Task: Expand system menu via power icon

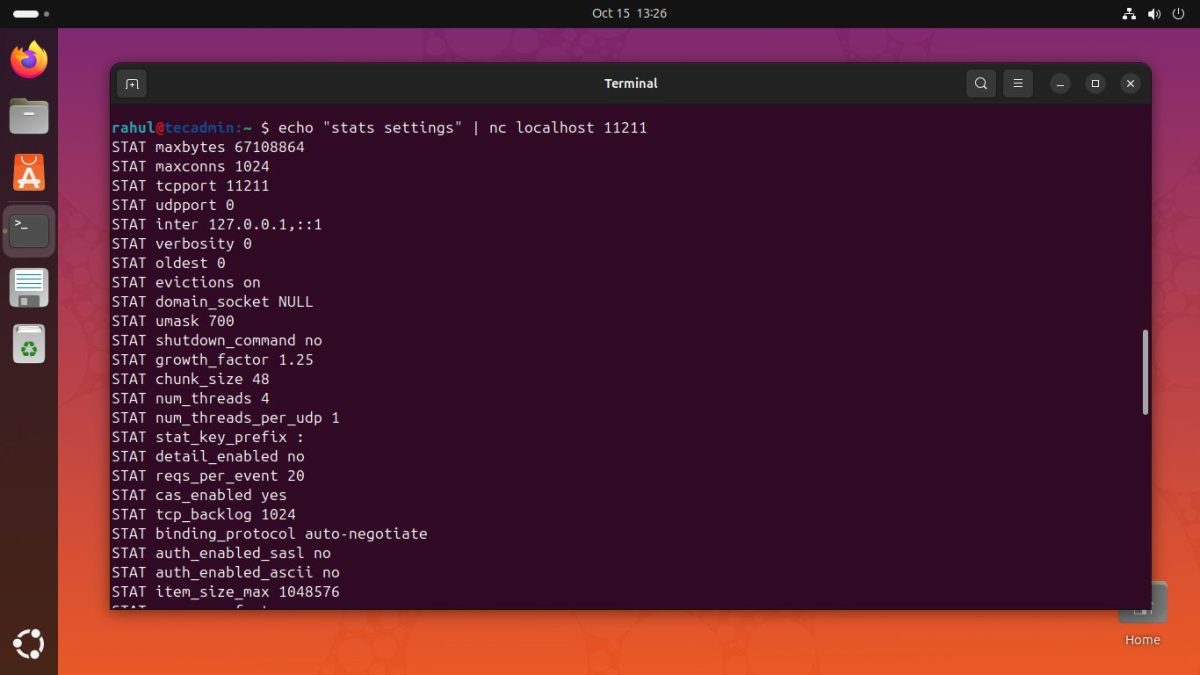Action: [1178, 14]
